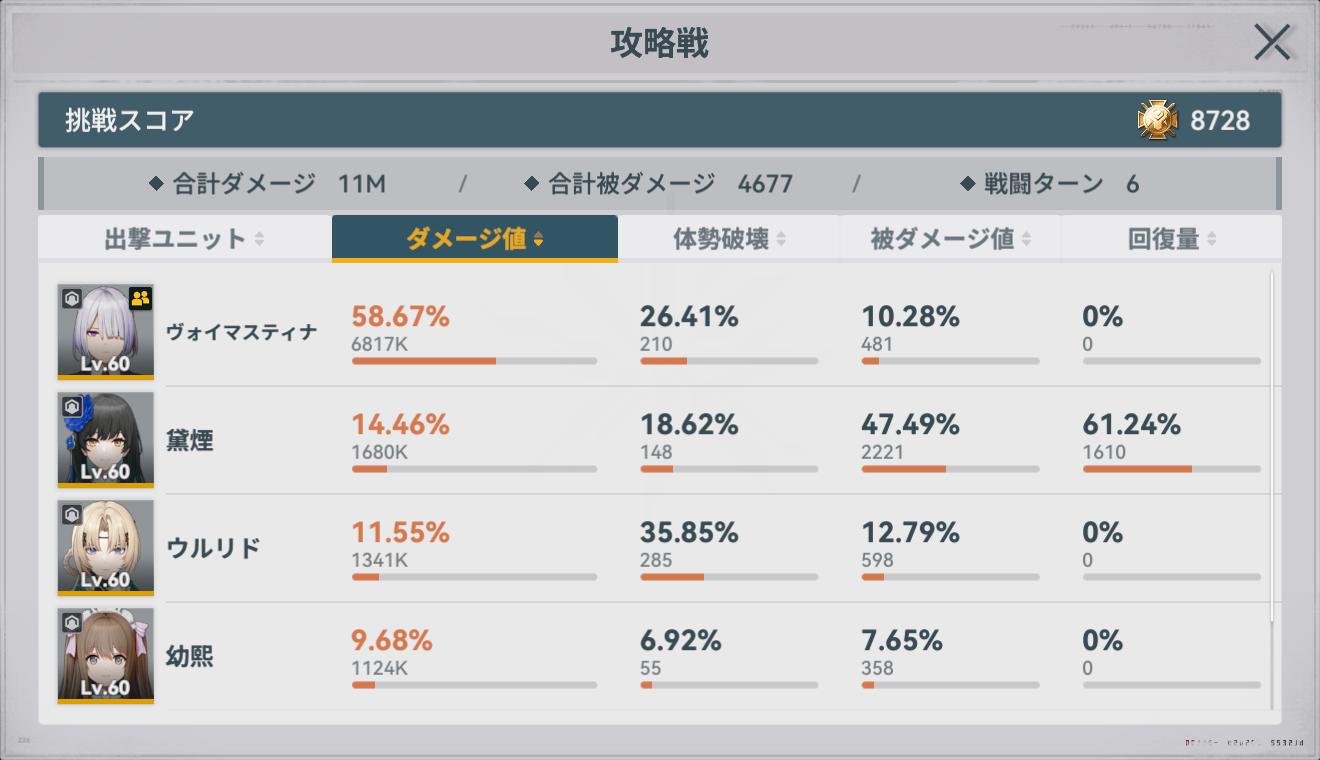Click ヴォイマスティナ's 58.67% damage bar
The height and width of the screenshot is (760, 1320).
(474, 361)
